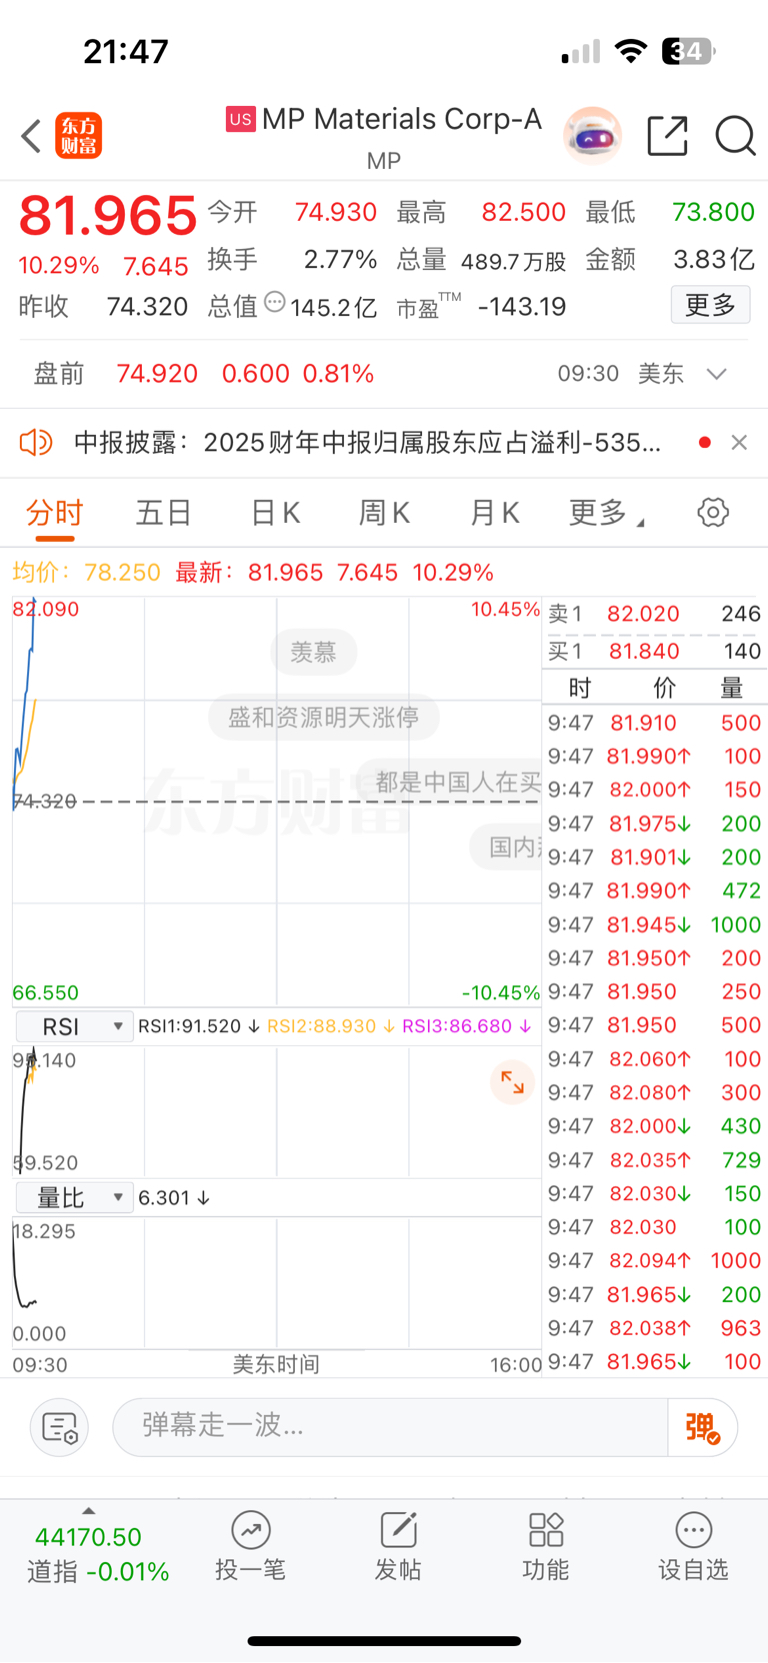This screenshot has height=1663, width=768.
Task: Tap the 均价 78.250 label
Action: point(86,573)
